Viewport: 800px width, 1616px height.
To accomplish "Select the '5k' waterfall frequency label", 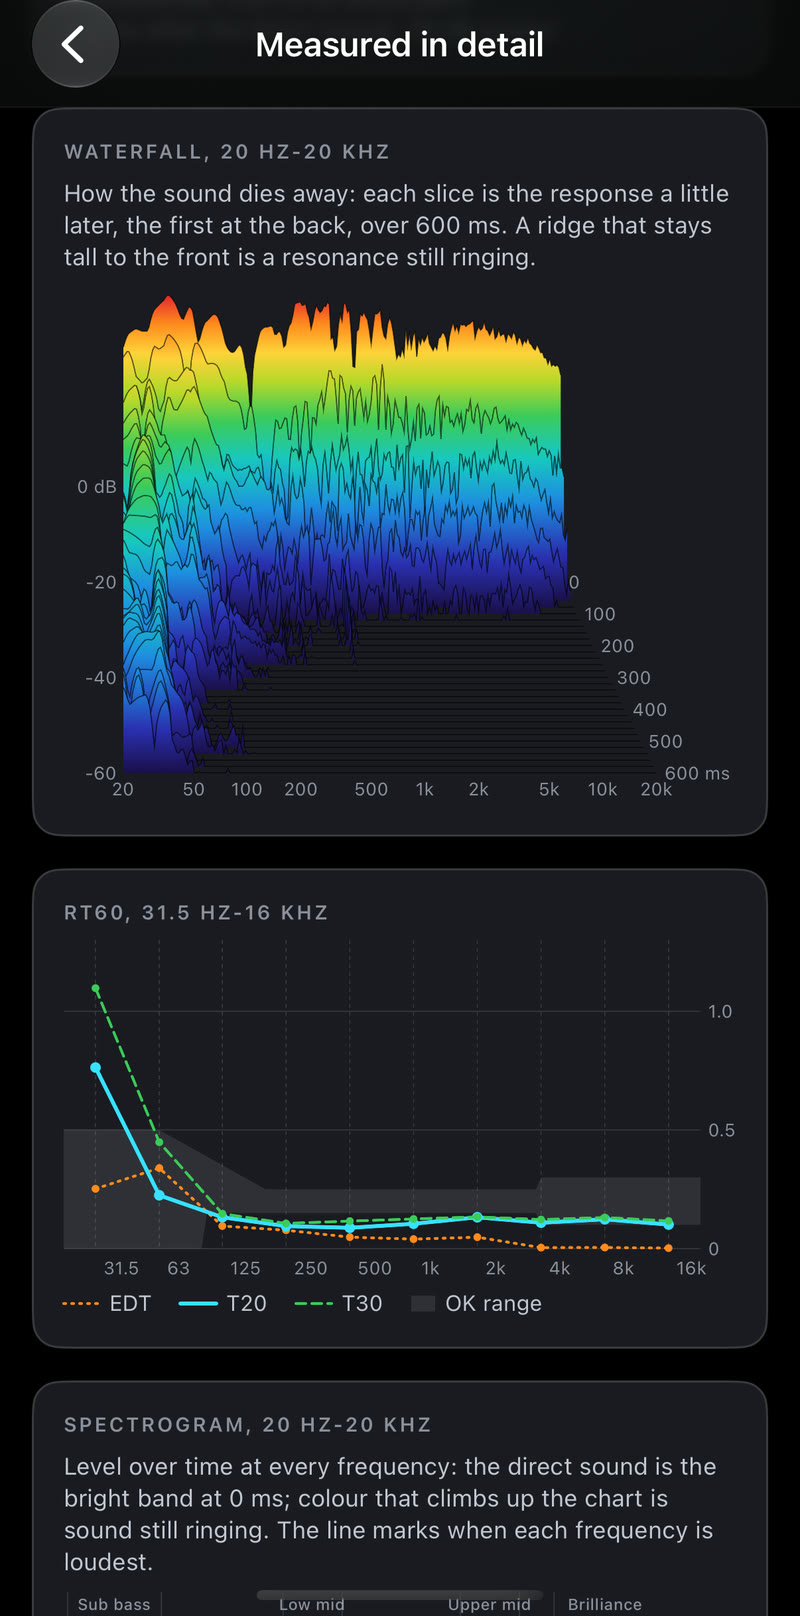I will [549, 789].
